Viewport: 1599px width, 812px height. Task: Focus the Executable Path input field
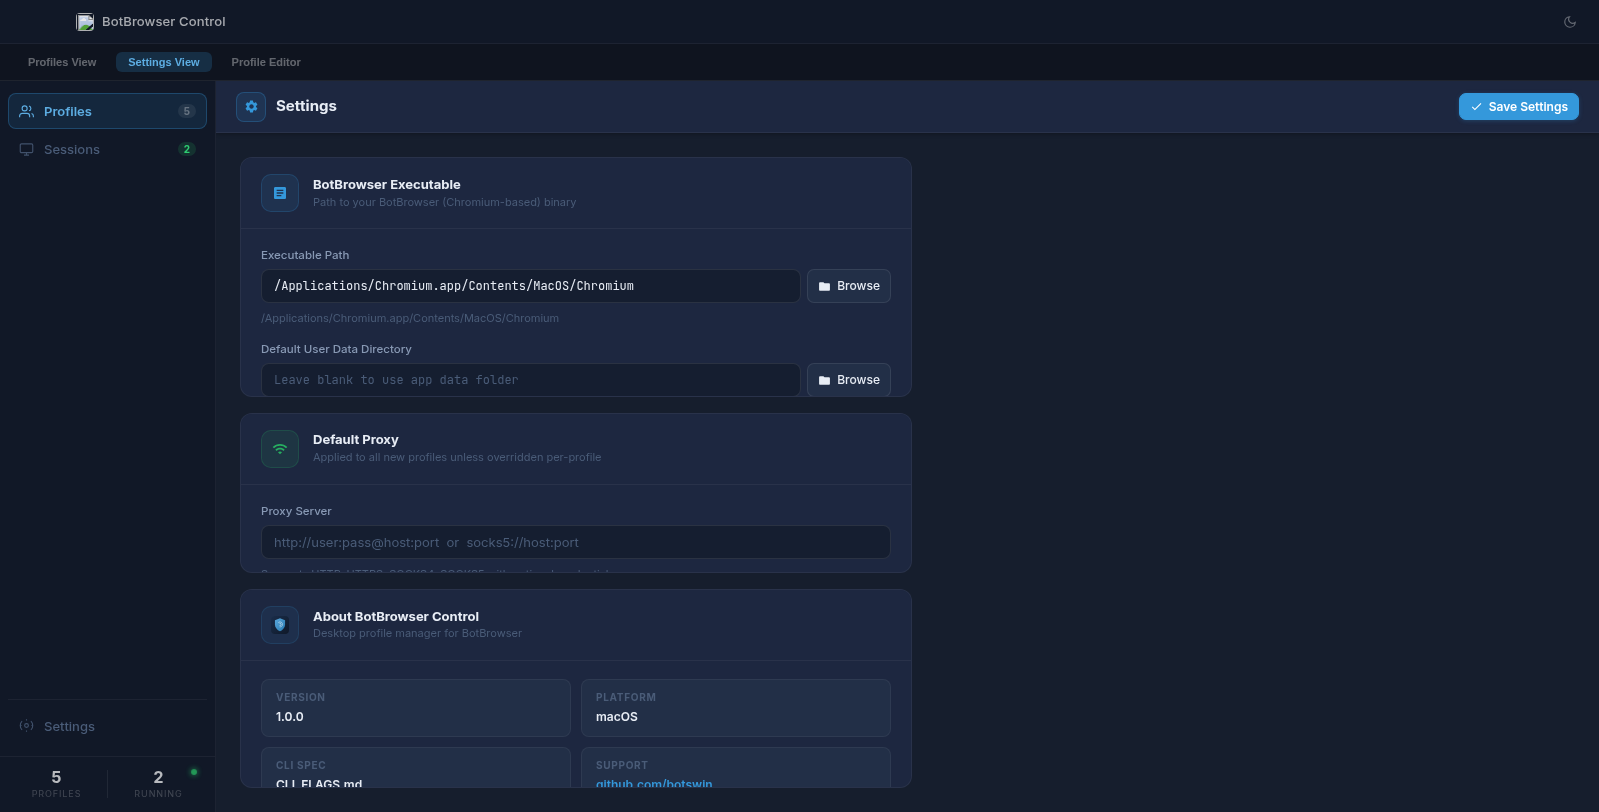(x=530, y=286)
